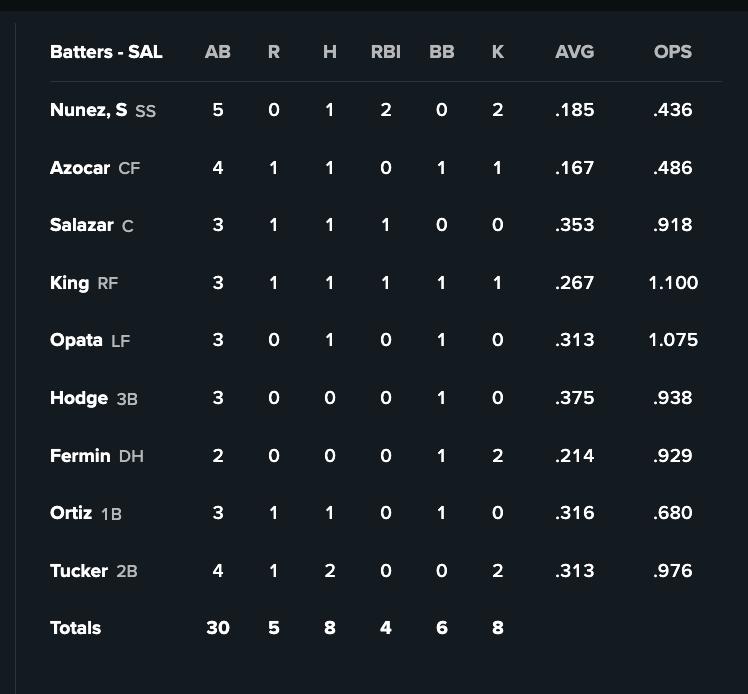Click the Totals row label
This screenshot has height=694, width=748.
(x=75, y=628)
